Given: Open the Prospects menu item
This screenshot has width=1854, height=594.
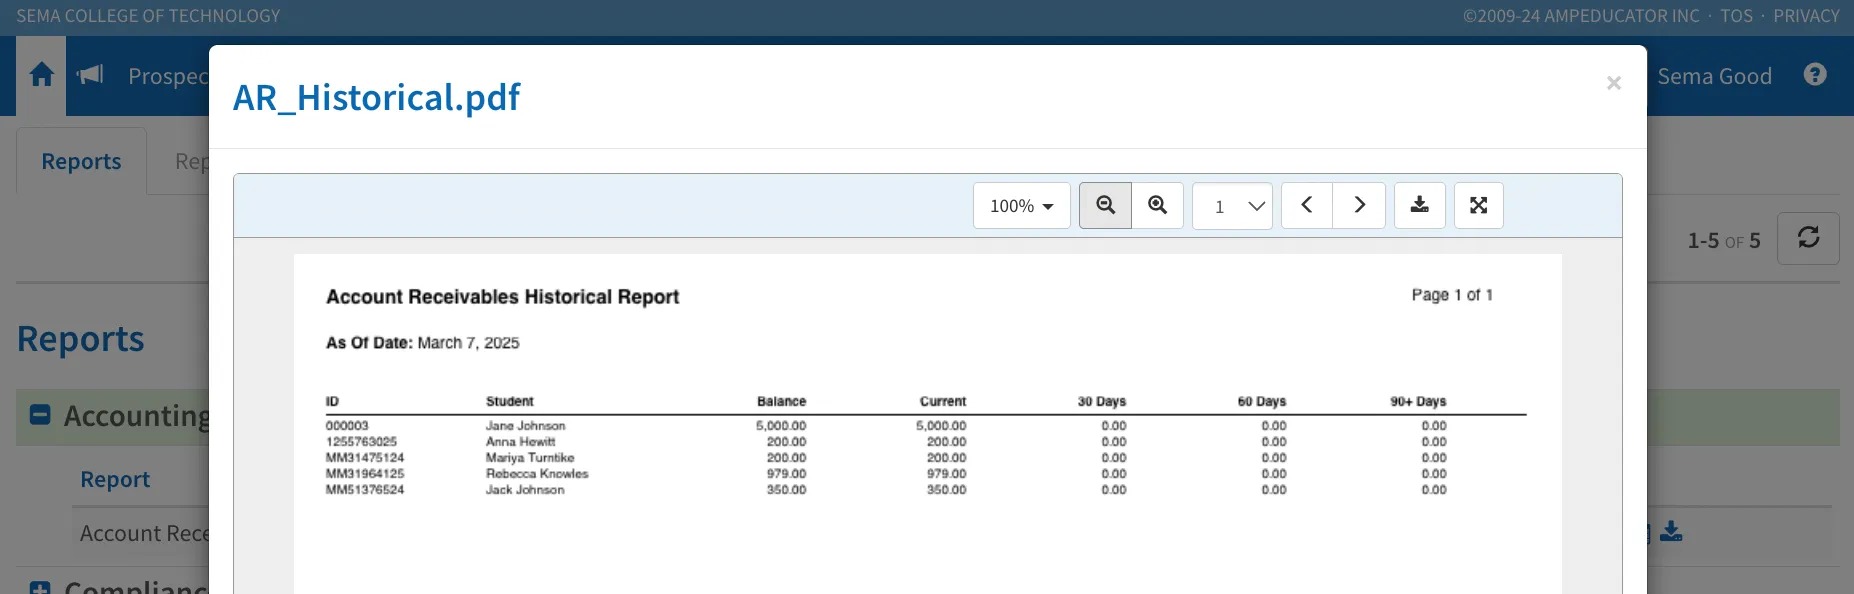Looking at the screenshot, I should (x=168, y=76).
